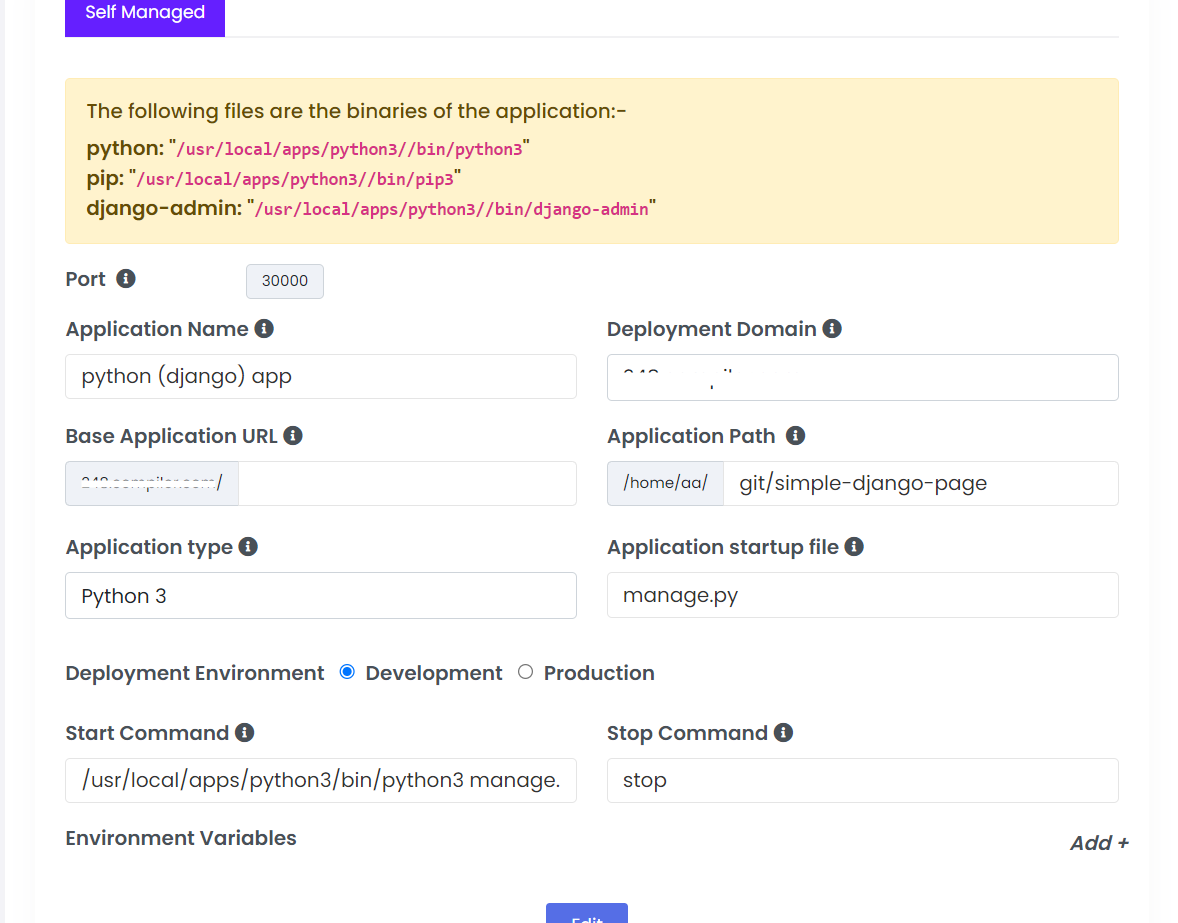Open the Application type Python 3 dropdown
This screenshot has width=1178, height=923.
coord(320,596)
